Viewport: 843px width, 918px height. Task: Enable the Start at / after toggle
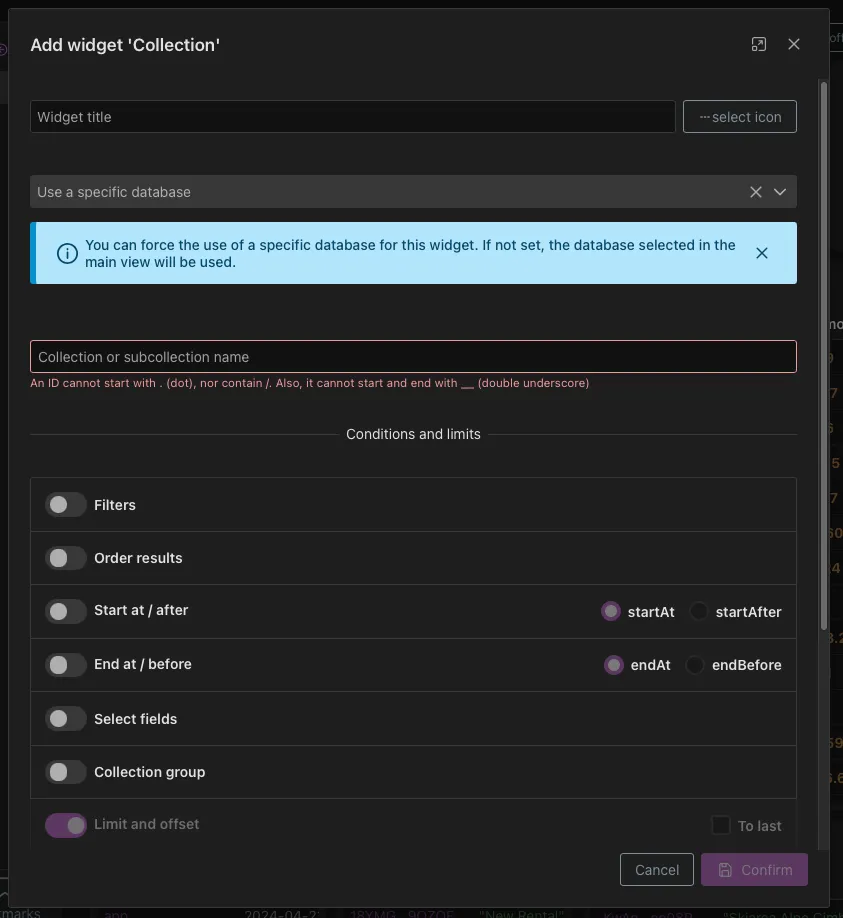click(65, 610)
